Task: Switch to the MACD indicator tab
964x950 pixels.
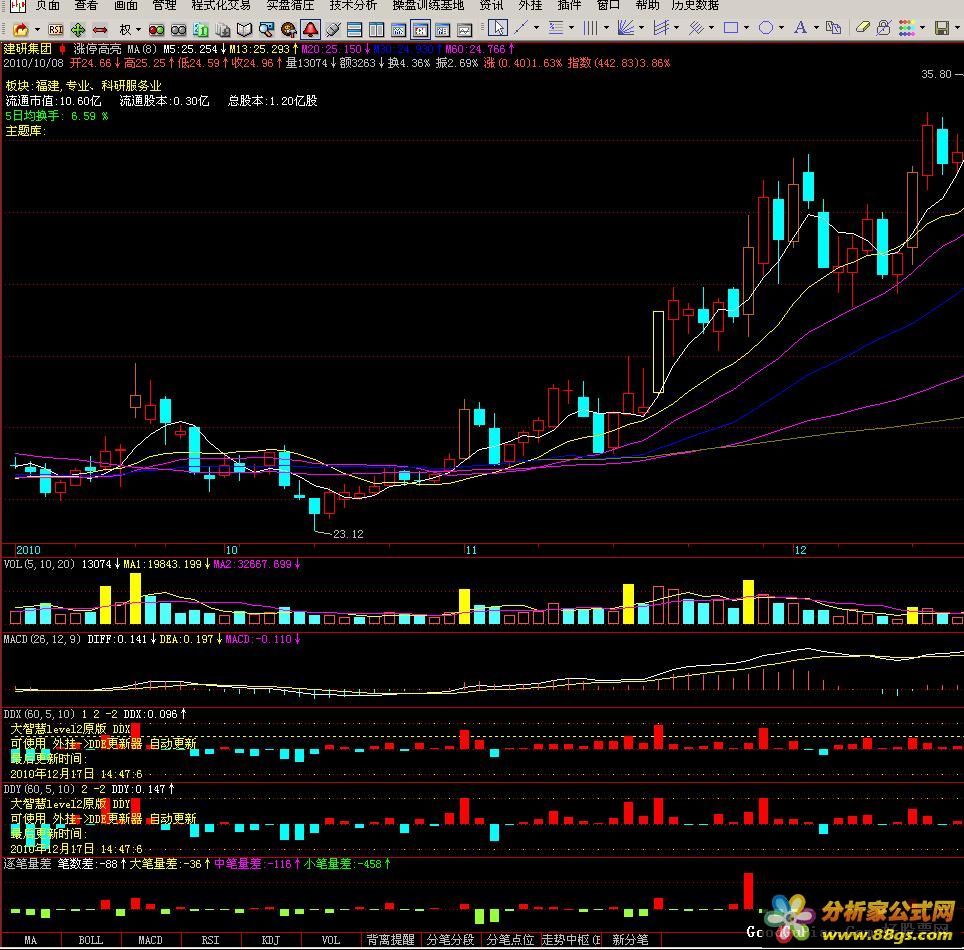Action: 150,940
